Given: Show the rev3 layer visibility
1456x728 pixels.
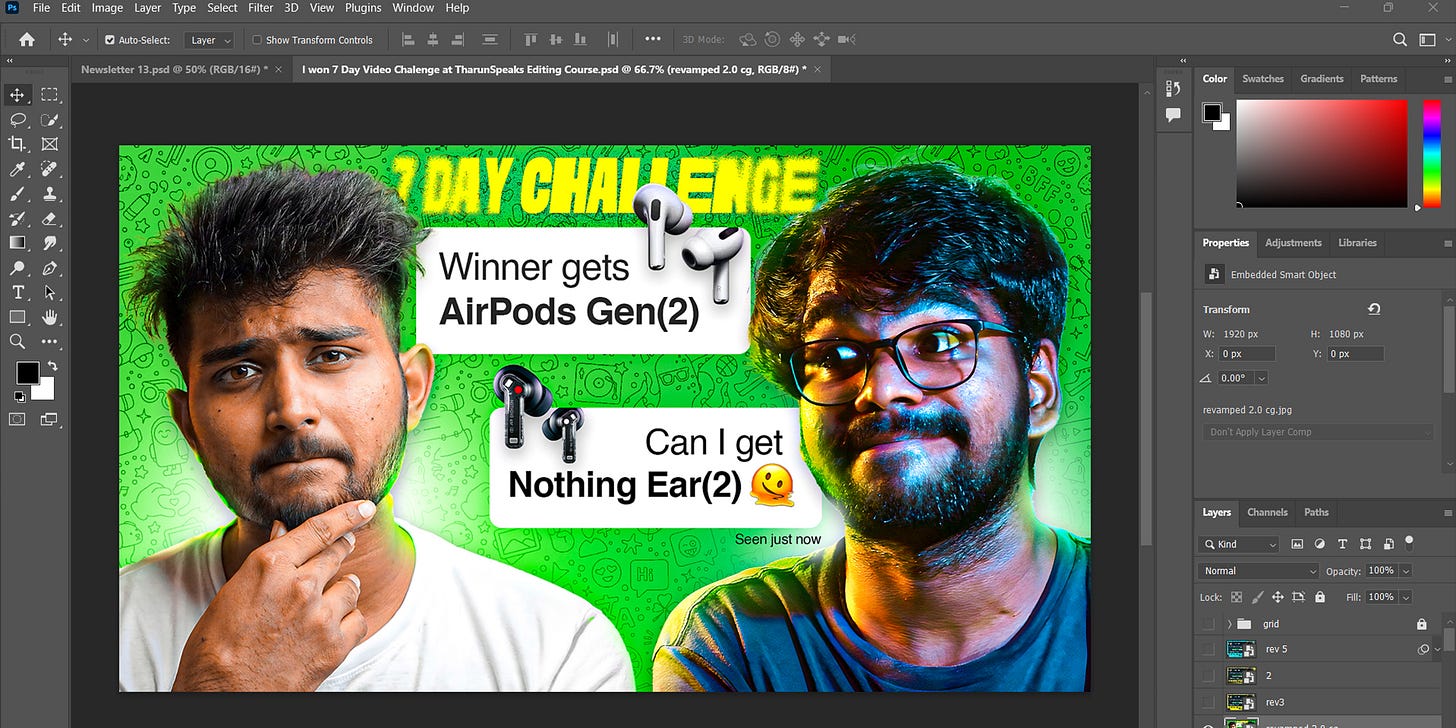Looking at the screenshot, I should coord(1208,702).
